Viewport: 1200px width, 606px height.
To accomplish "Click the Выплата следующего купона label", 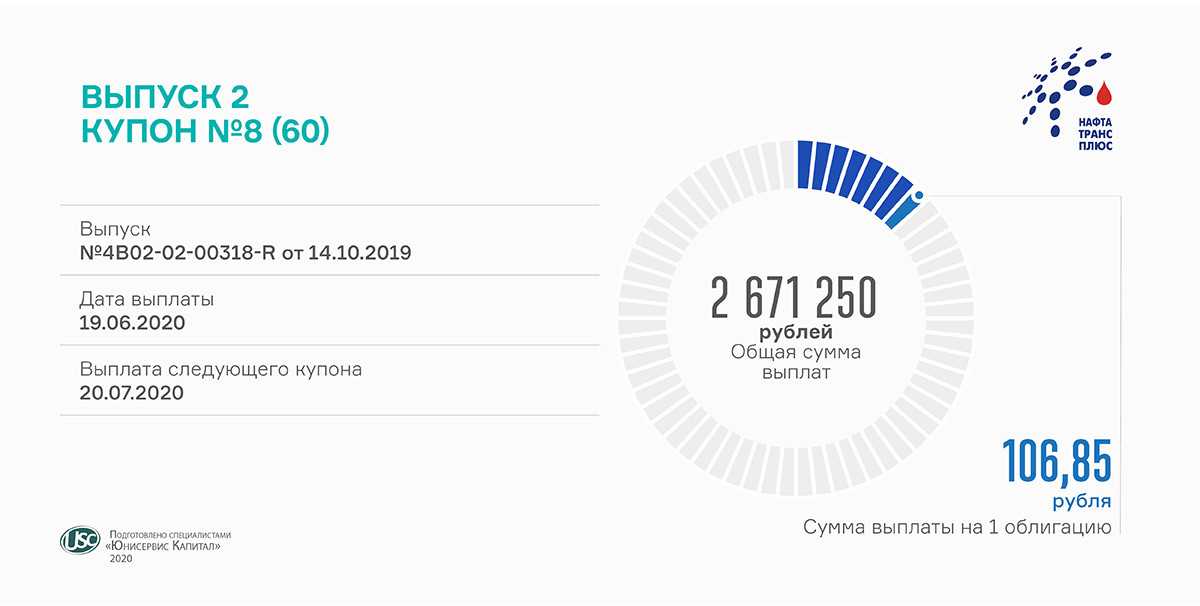I will coord(220,369).
